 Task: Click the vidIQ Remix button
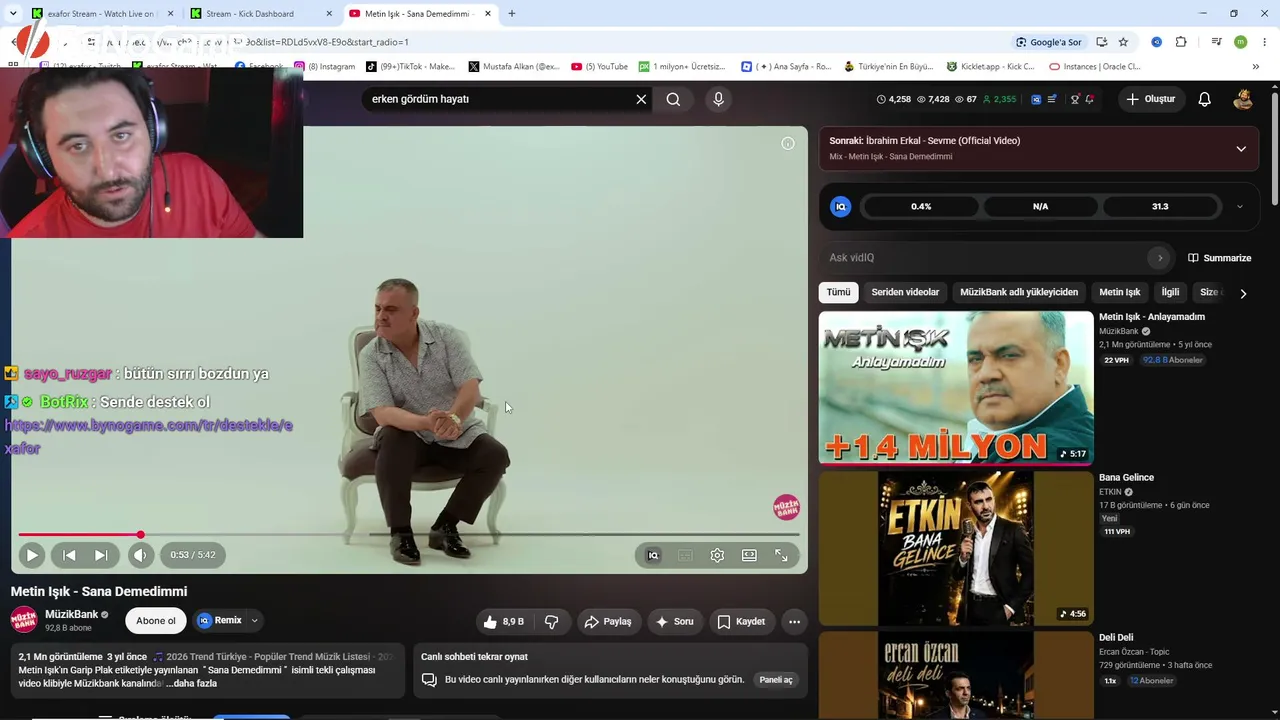click(220, 621)
